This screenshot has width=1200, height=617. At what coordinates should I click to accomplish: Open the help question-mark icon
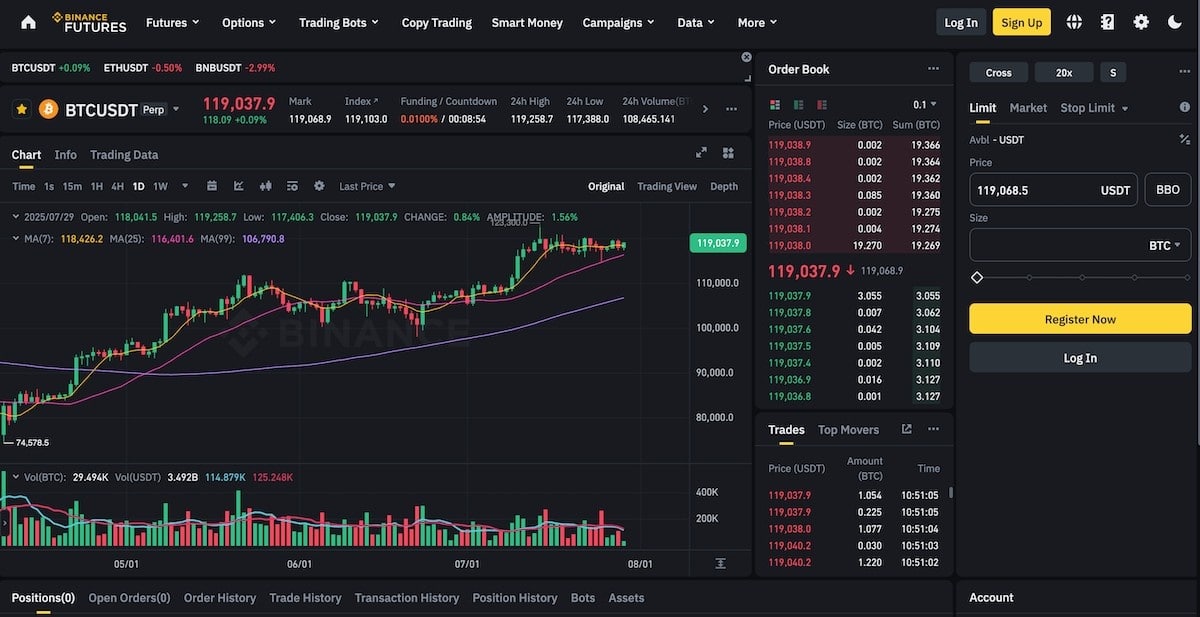pyautogui.click(x=1108, y=22)
